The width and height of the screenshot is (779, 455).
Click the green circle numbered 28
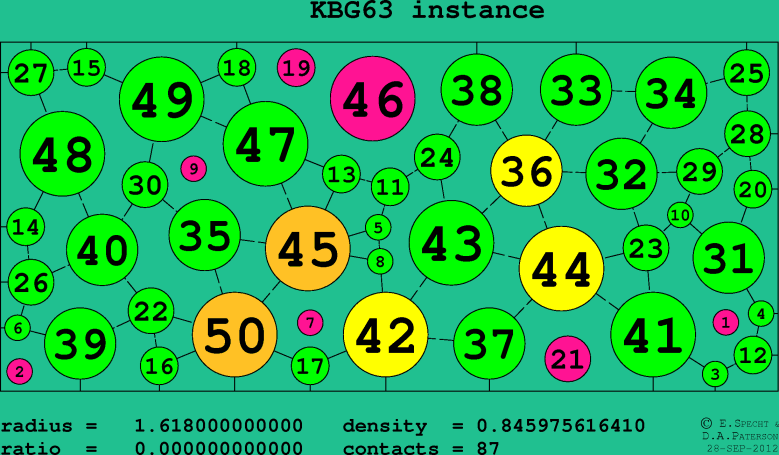(748, 134)
